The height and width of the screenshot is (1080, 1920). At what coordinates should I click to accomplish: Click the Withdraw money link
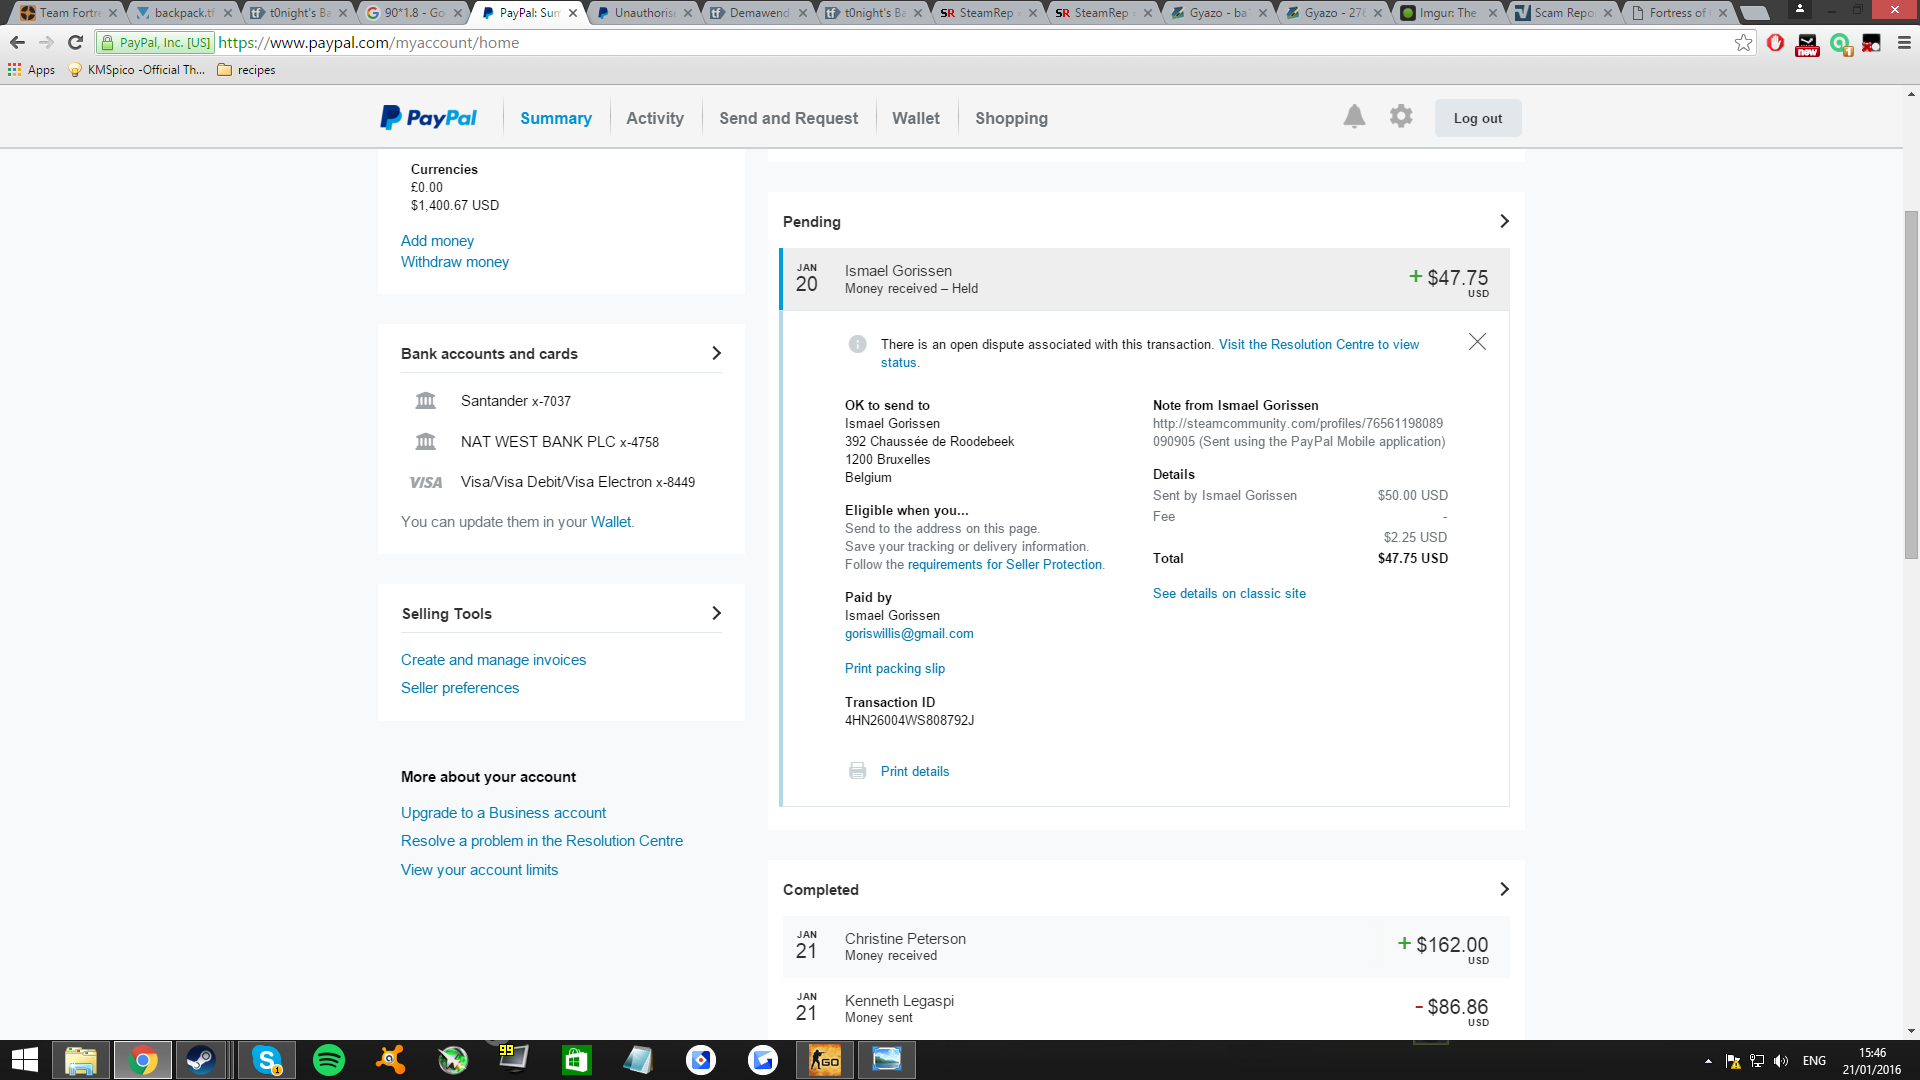[455, 262]
